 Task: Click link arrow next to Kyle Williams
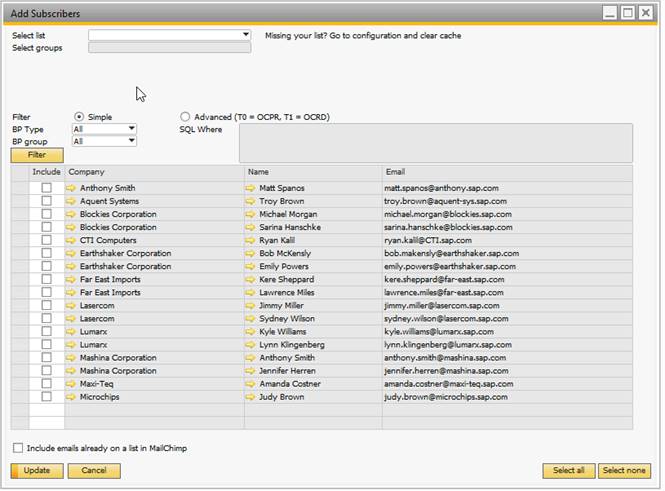point(251,332)
